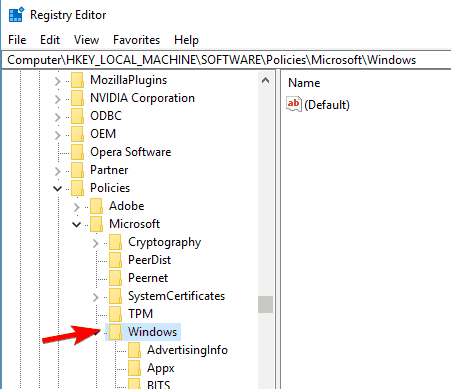The width and height of the screenshot is (451, 389).
Task: Collapse the Policies key
Action: click(58, 189)
